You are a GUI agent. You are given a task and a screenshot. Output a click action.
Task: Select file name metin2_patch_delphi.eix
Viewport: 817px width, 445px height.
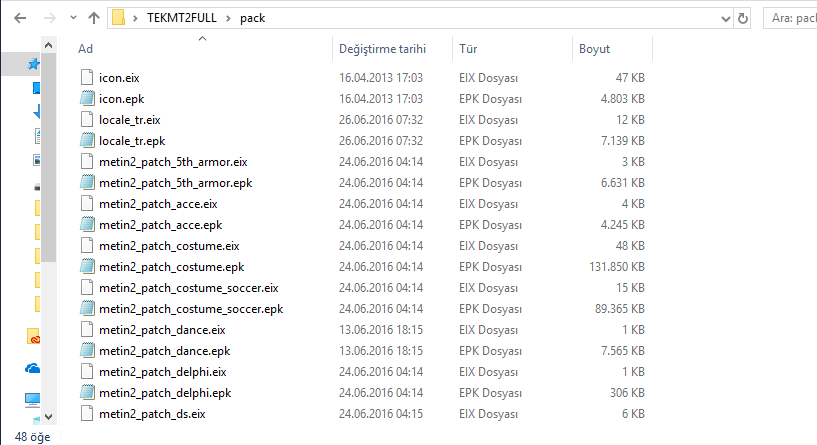pyautogui.click(x=163, y=372)
